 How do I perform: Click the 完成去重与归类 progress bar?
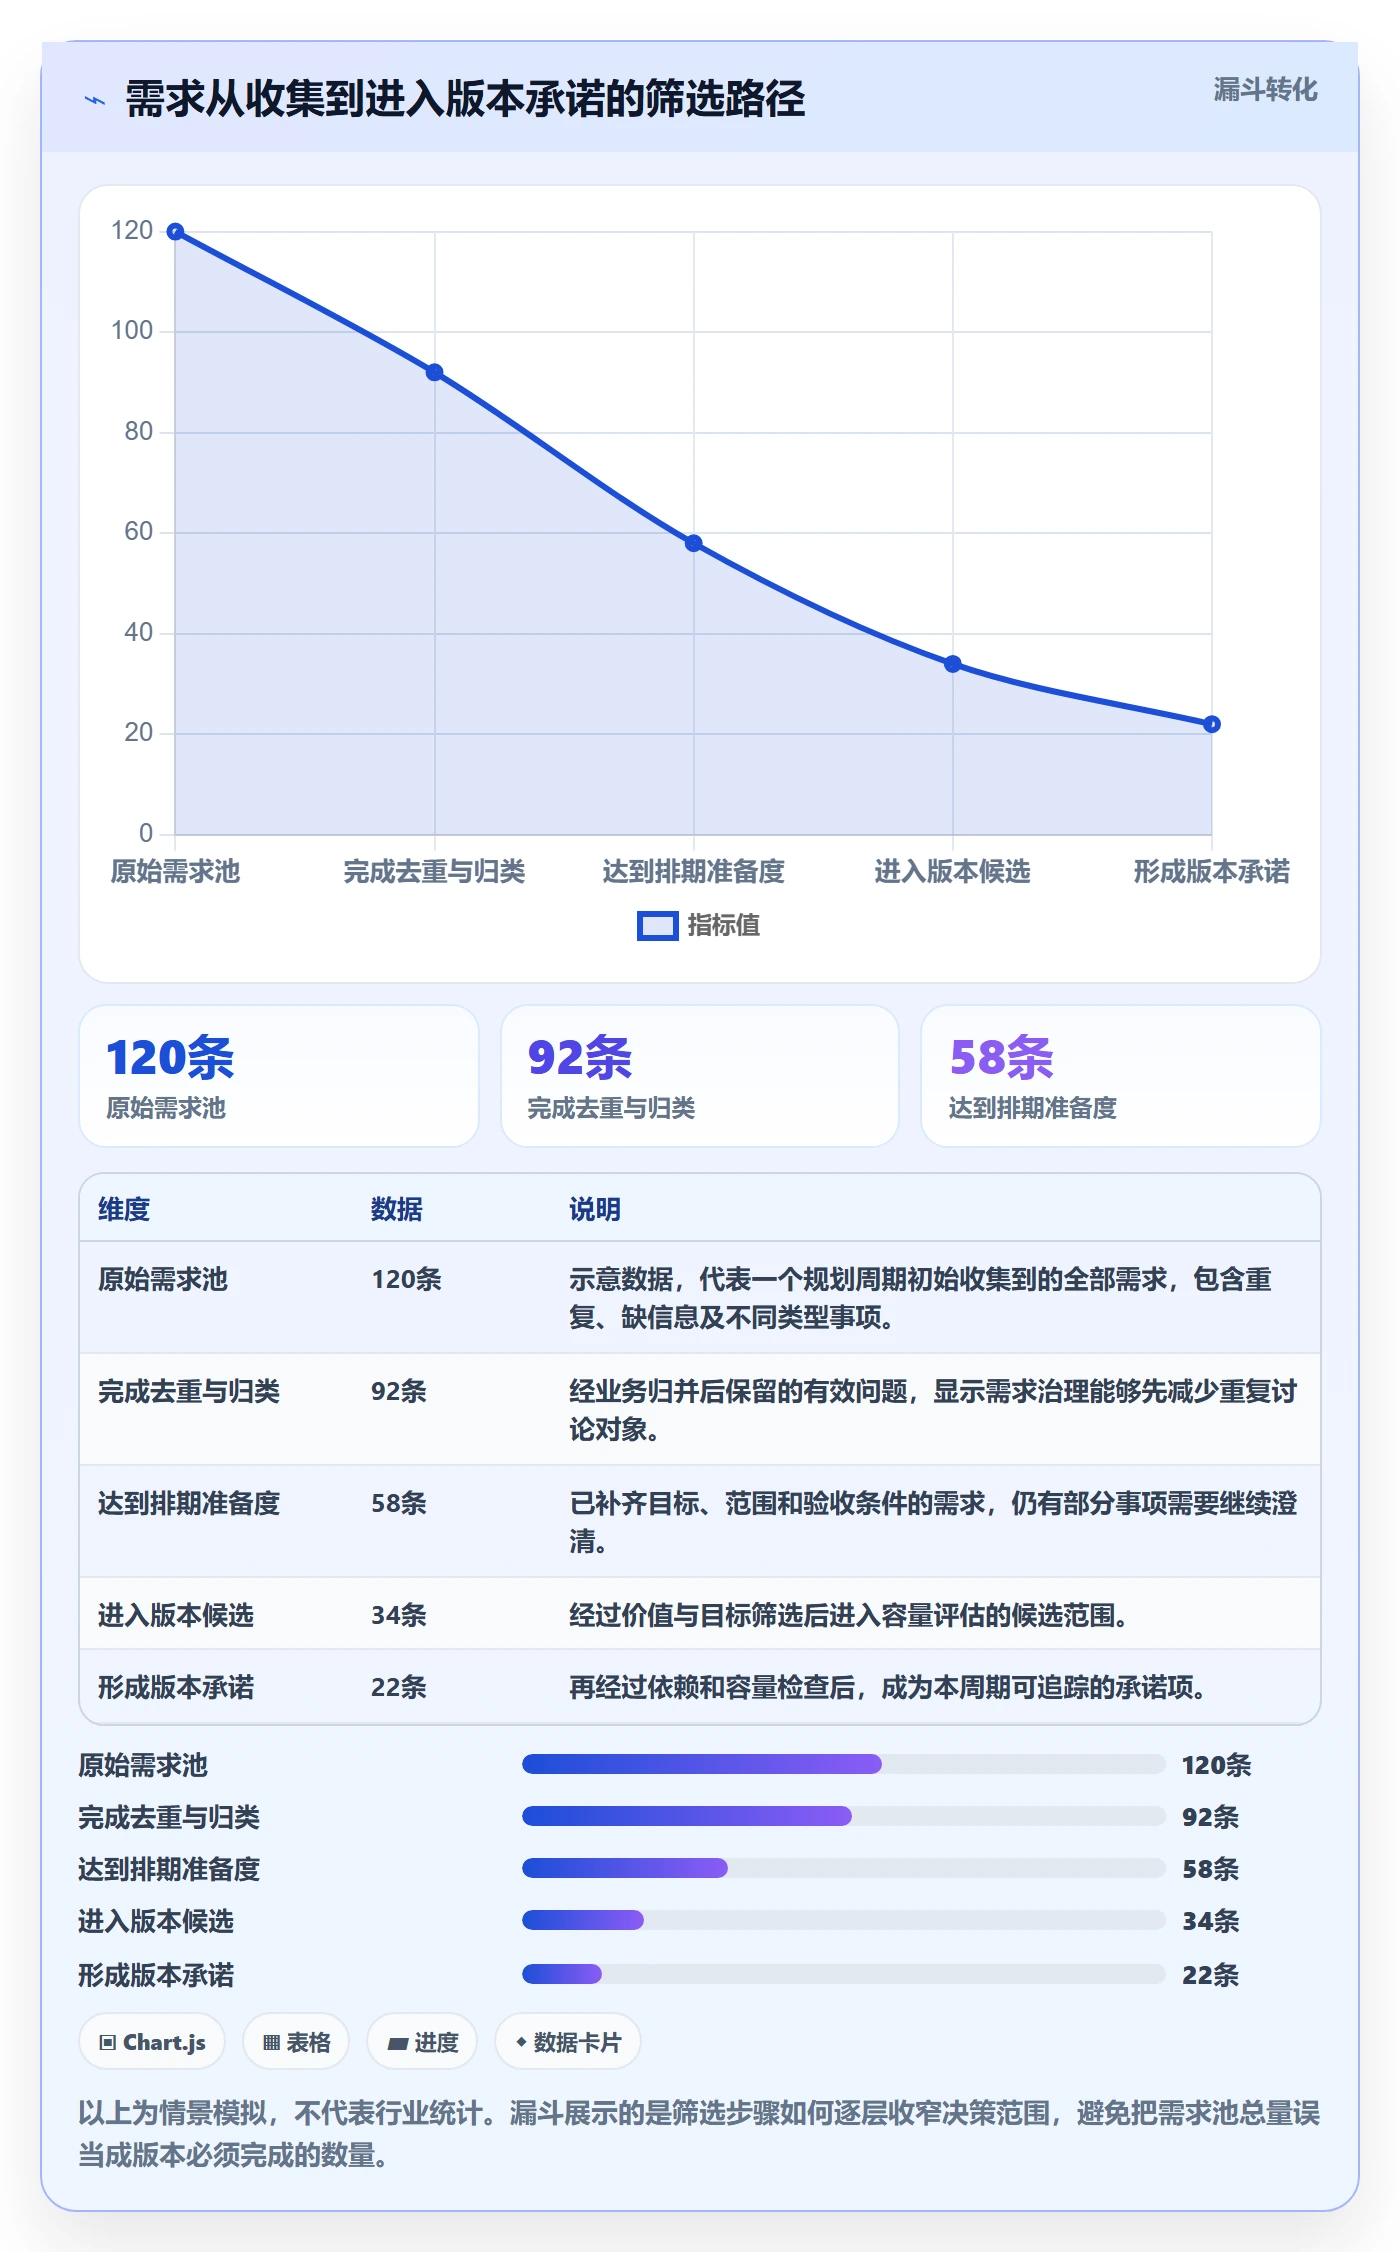844,1816
